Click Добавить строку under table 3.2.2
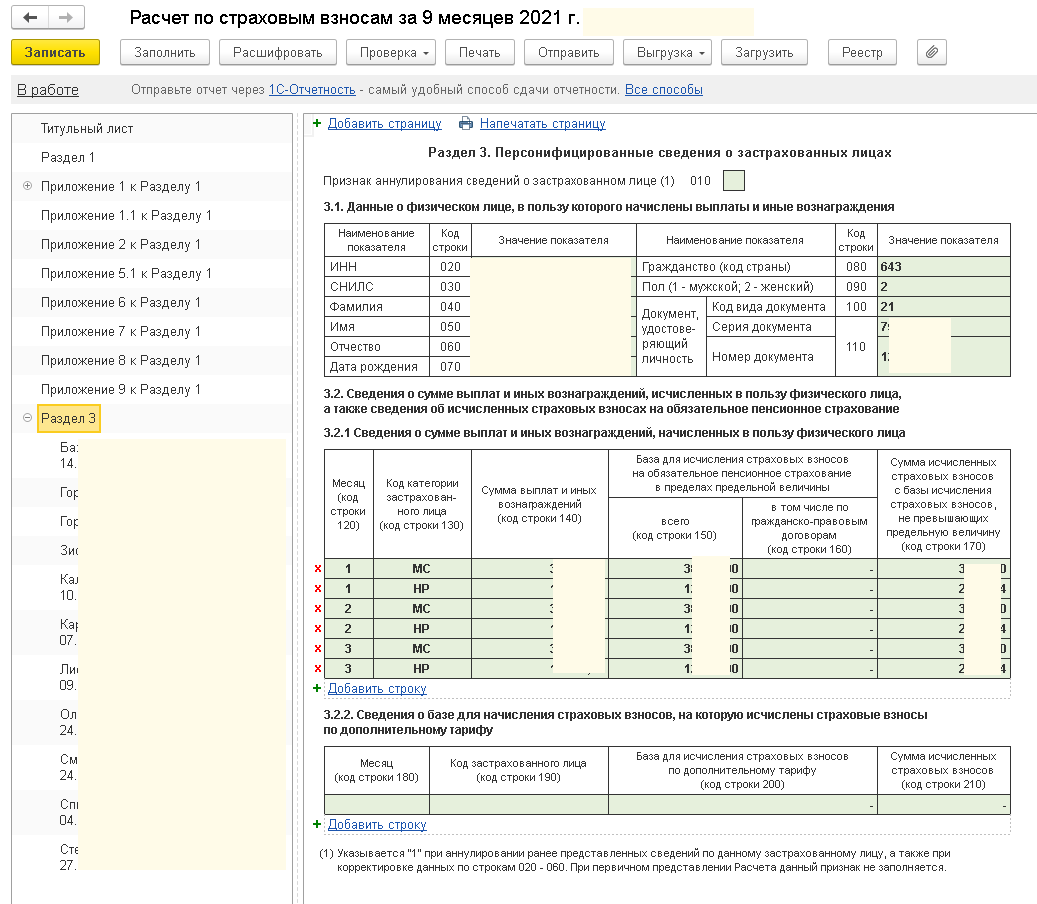This screenshot has height=904, width=1037. (x=377, y=825)
